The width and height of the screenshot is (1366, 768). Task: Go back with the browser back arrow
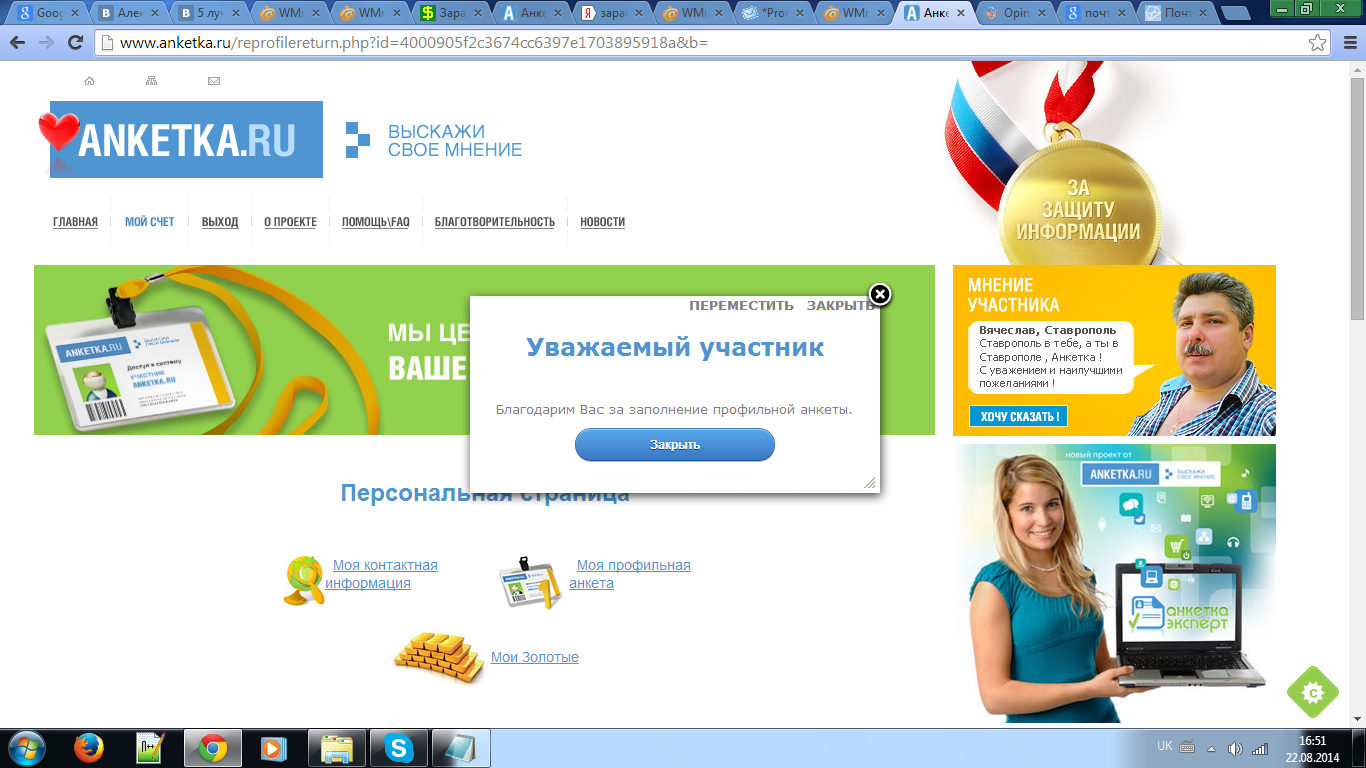(x=18, y=43)
